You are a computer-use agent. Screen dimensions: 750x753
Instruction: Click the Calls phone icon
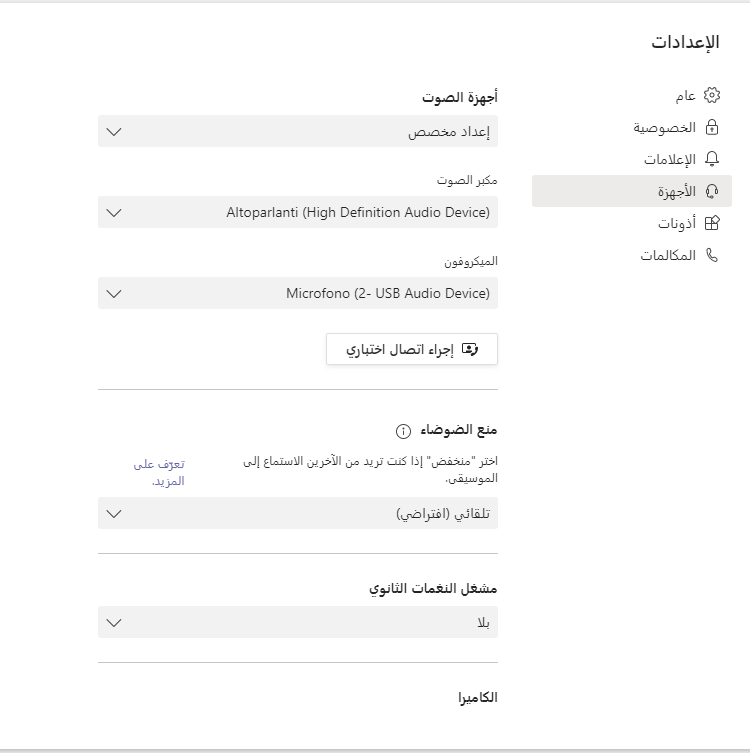coord(712,256)
